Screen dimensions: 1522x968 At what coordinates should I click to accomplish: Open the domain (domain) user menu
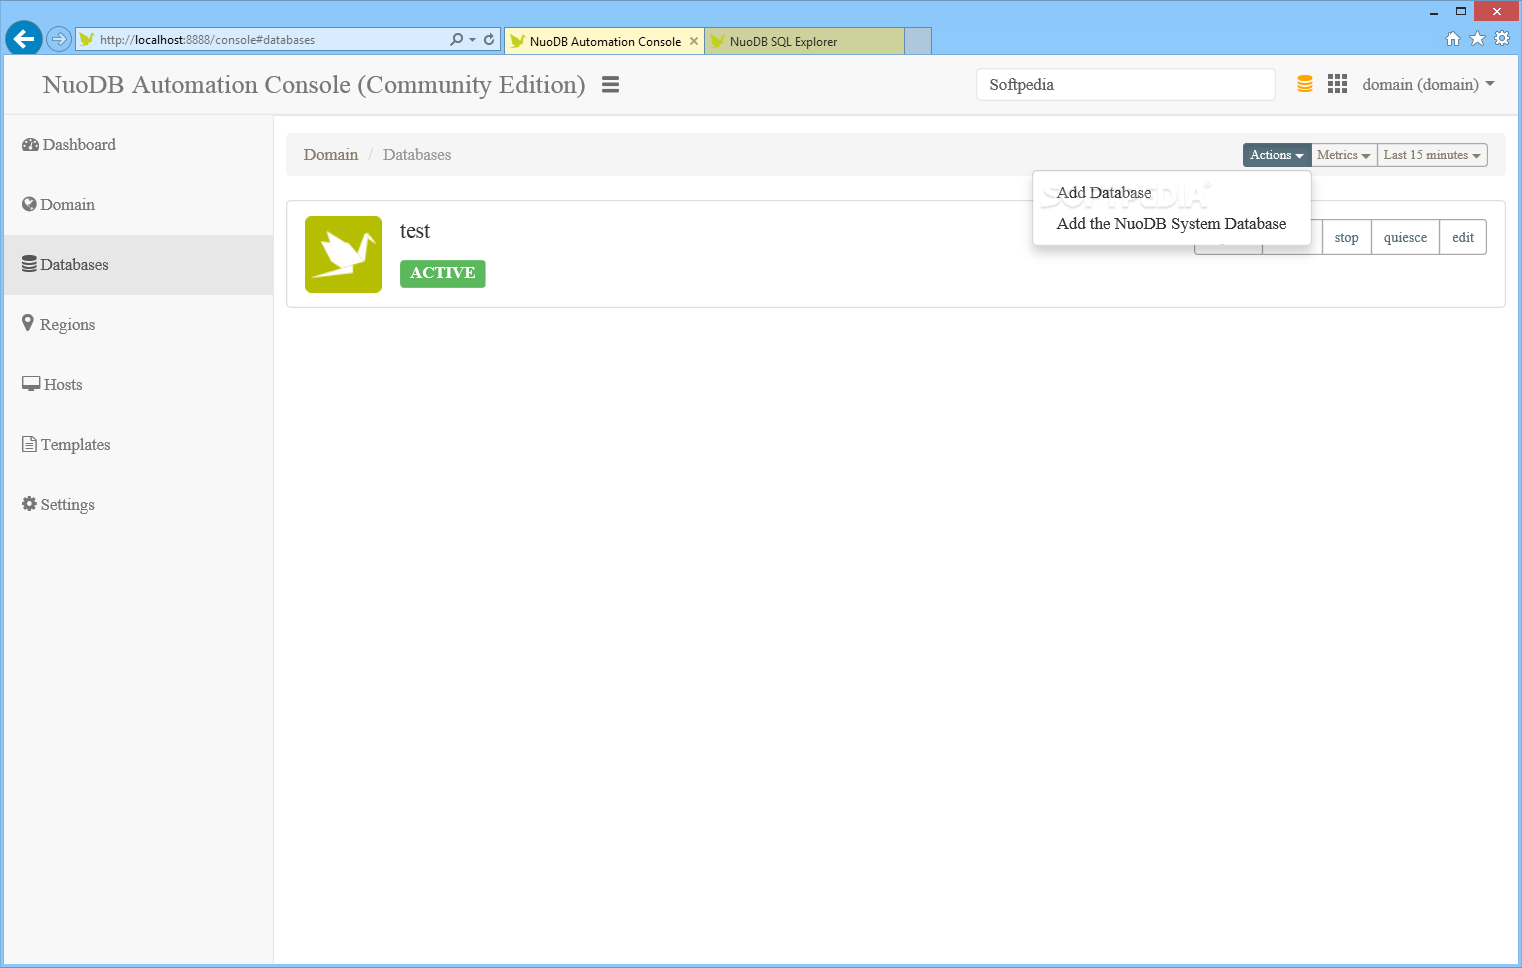tap(1428, 85)
